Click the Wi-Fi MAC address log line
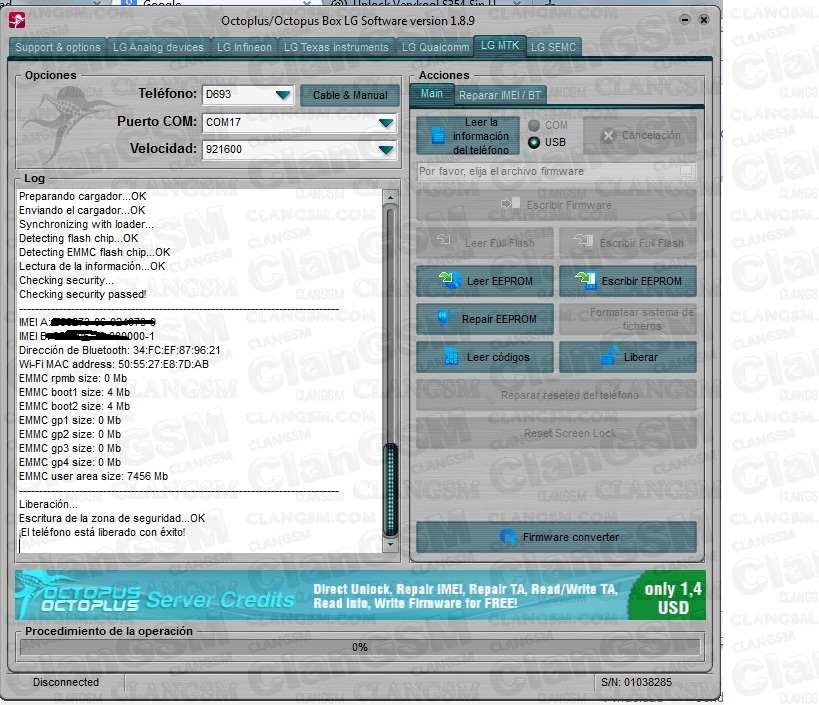 (x=114, y=364)
